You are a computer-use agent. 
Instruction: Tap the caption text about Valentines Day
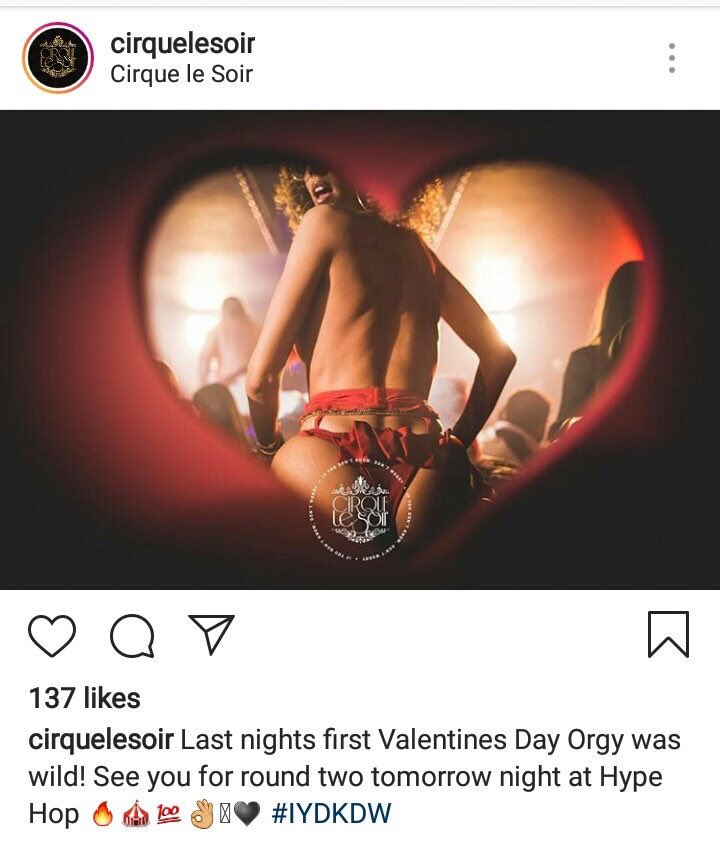354,777
